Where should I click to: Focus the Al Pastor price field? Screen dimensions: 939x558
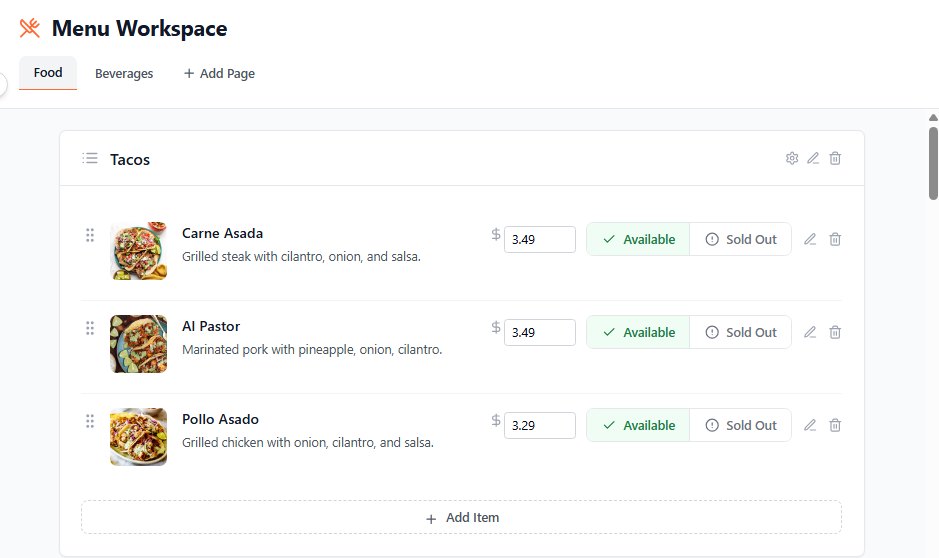point(540,332)
